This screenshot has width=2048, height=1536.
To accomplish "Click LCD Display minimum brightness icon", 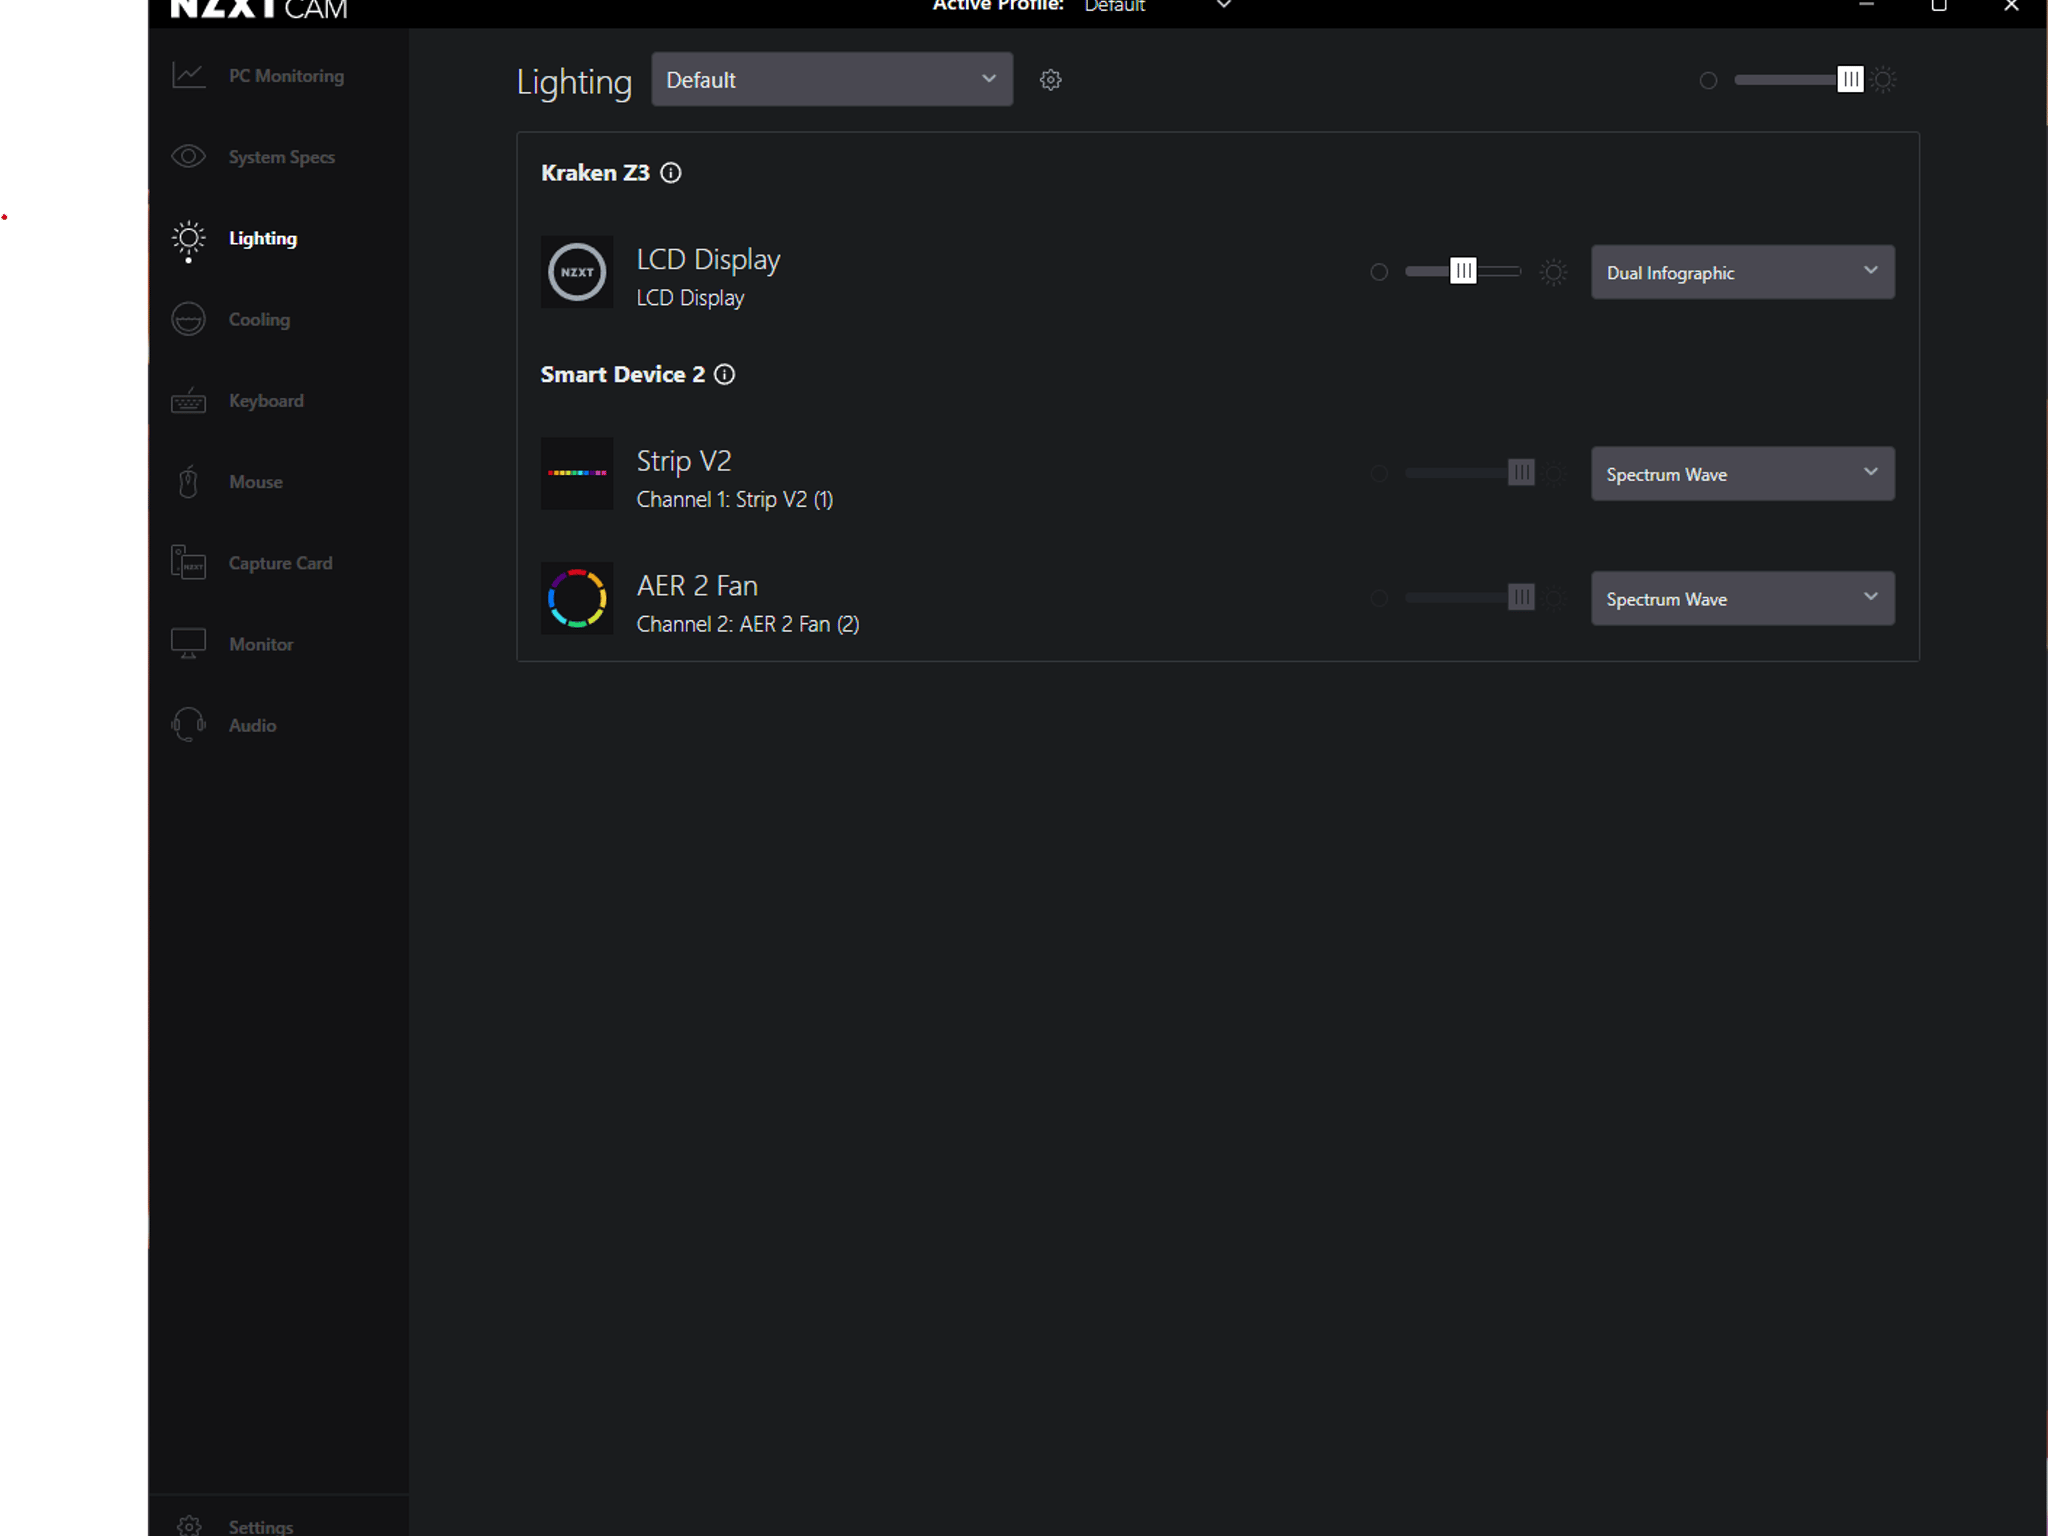I will pyautogui.click(x=1379, y=272).
